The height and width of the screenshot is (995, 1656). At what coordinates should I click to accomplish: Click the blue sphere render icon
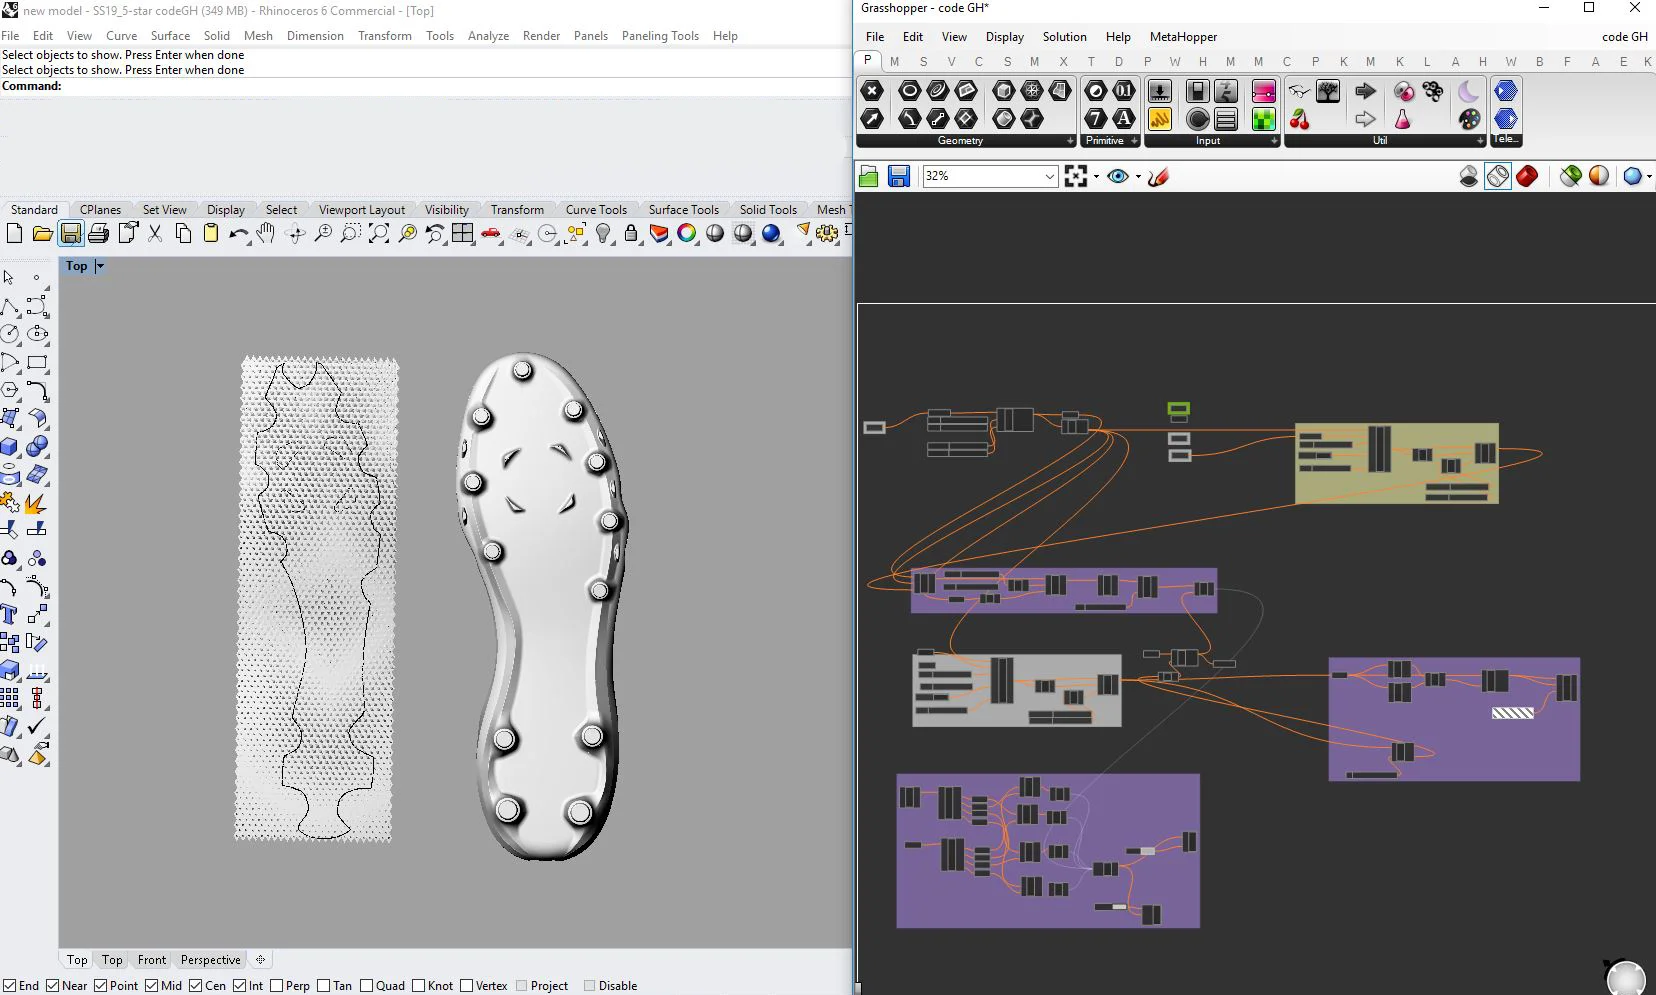pos(771,233)
